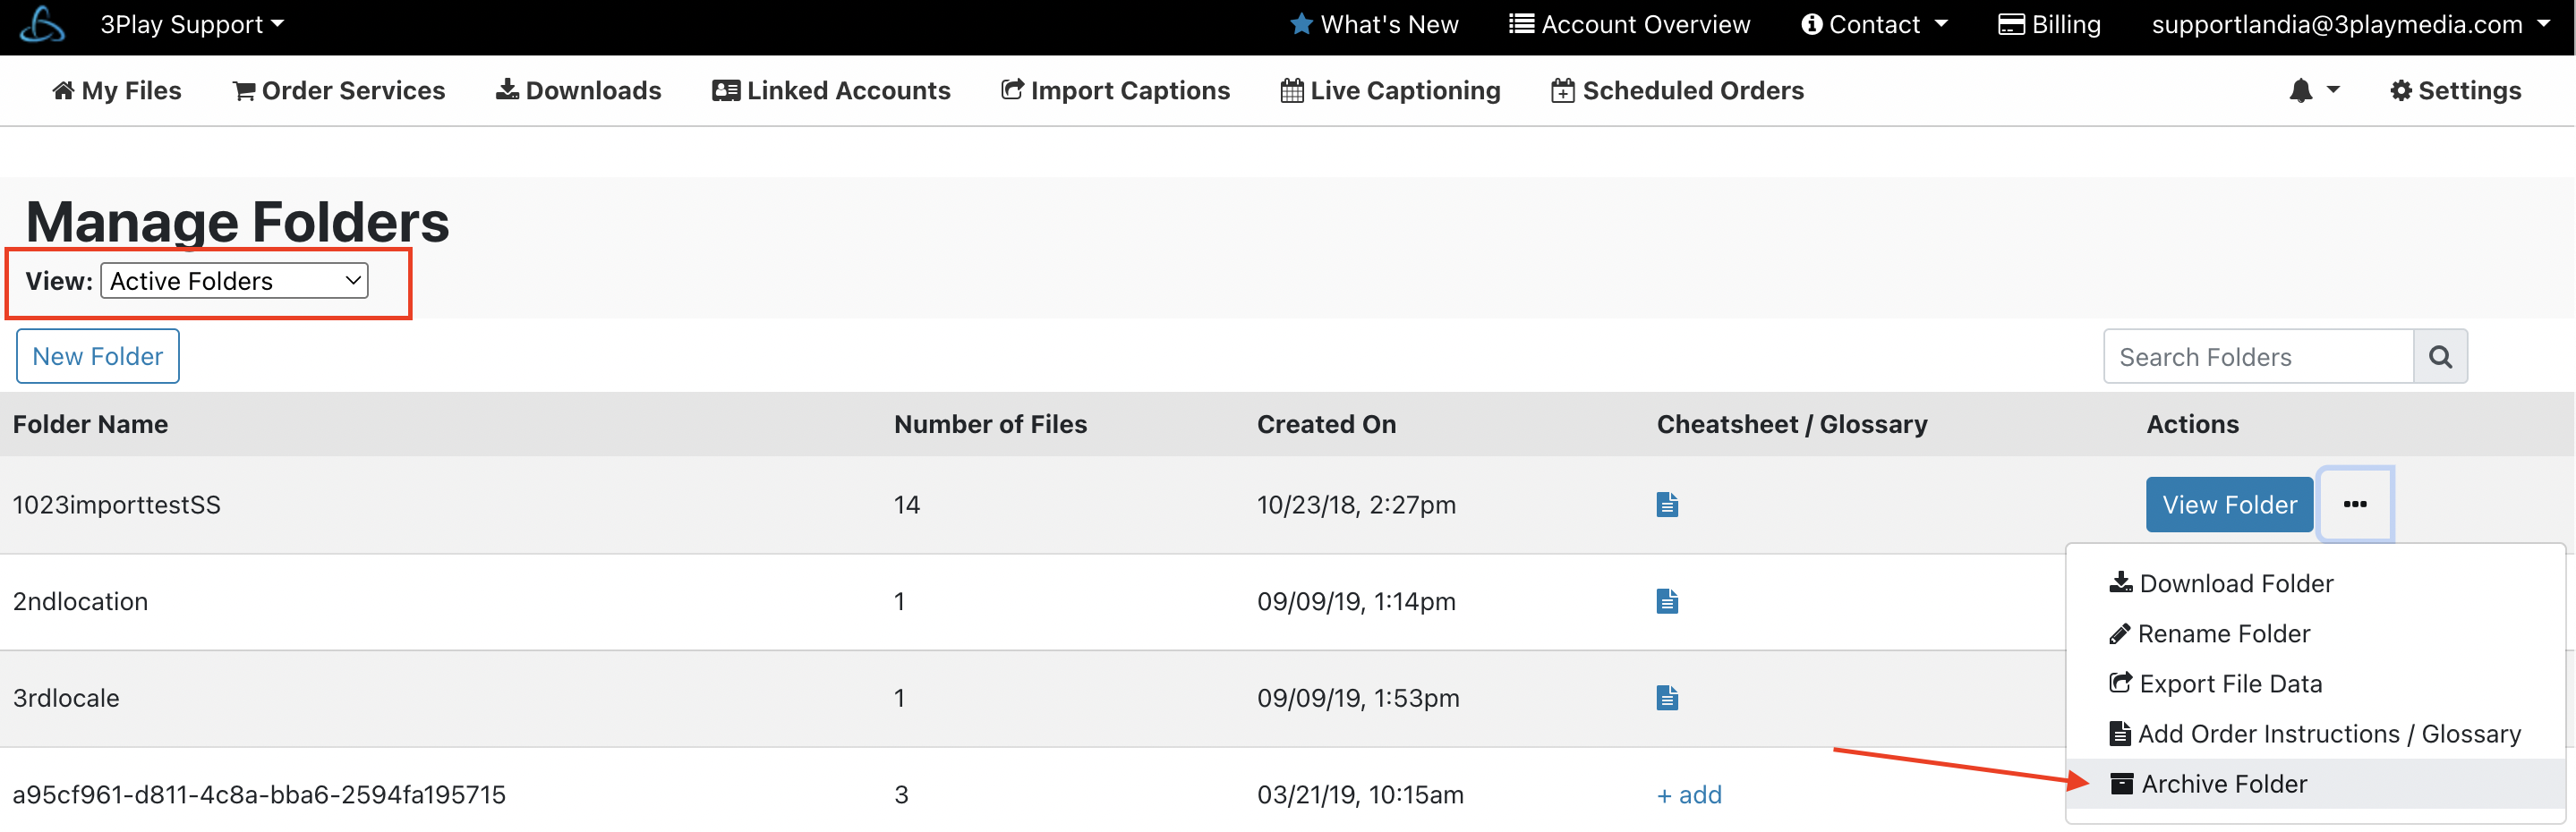This screenshot has height=832, width=2576.
Task: Open Settings
Action: coord(2455,90)
